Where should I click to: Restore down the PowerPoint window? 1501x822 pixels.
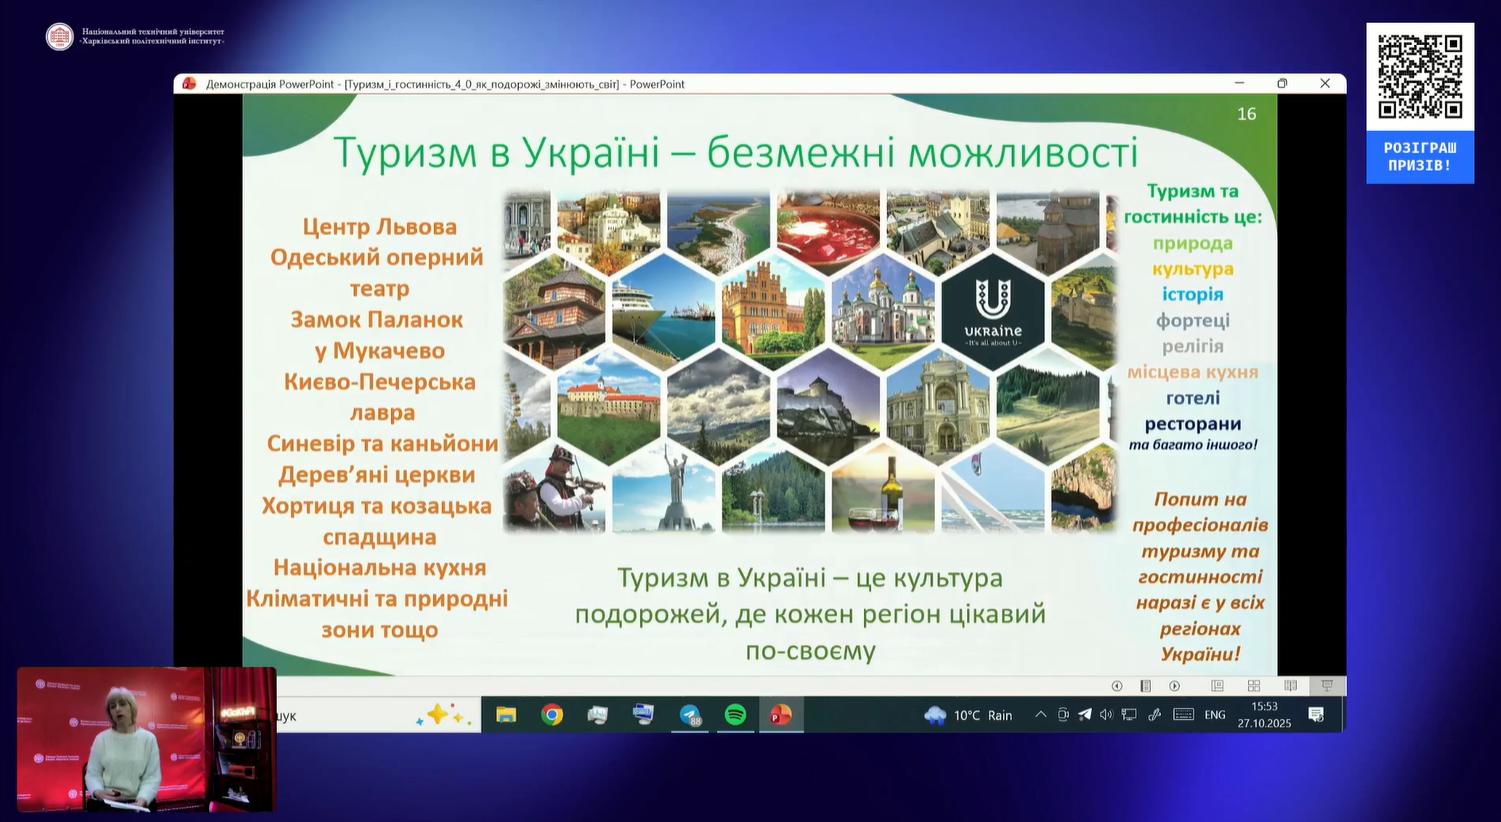pyautogui.click(x=1282, y=84)
